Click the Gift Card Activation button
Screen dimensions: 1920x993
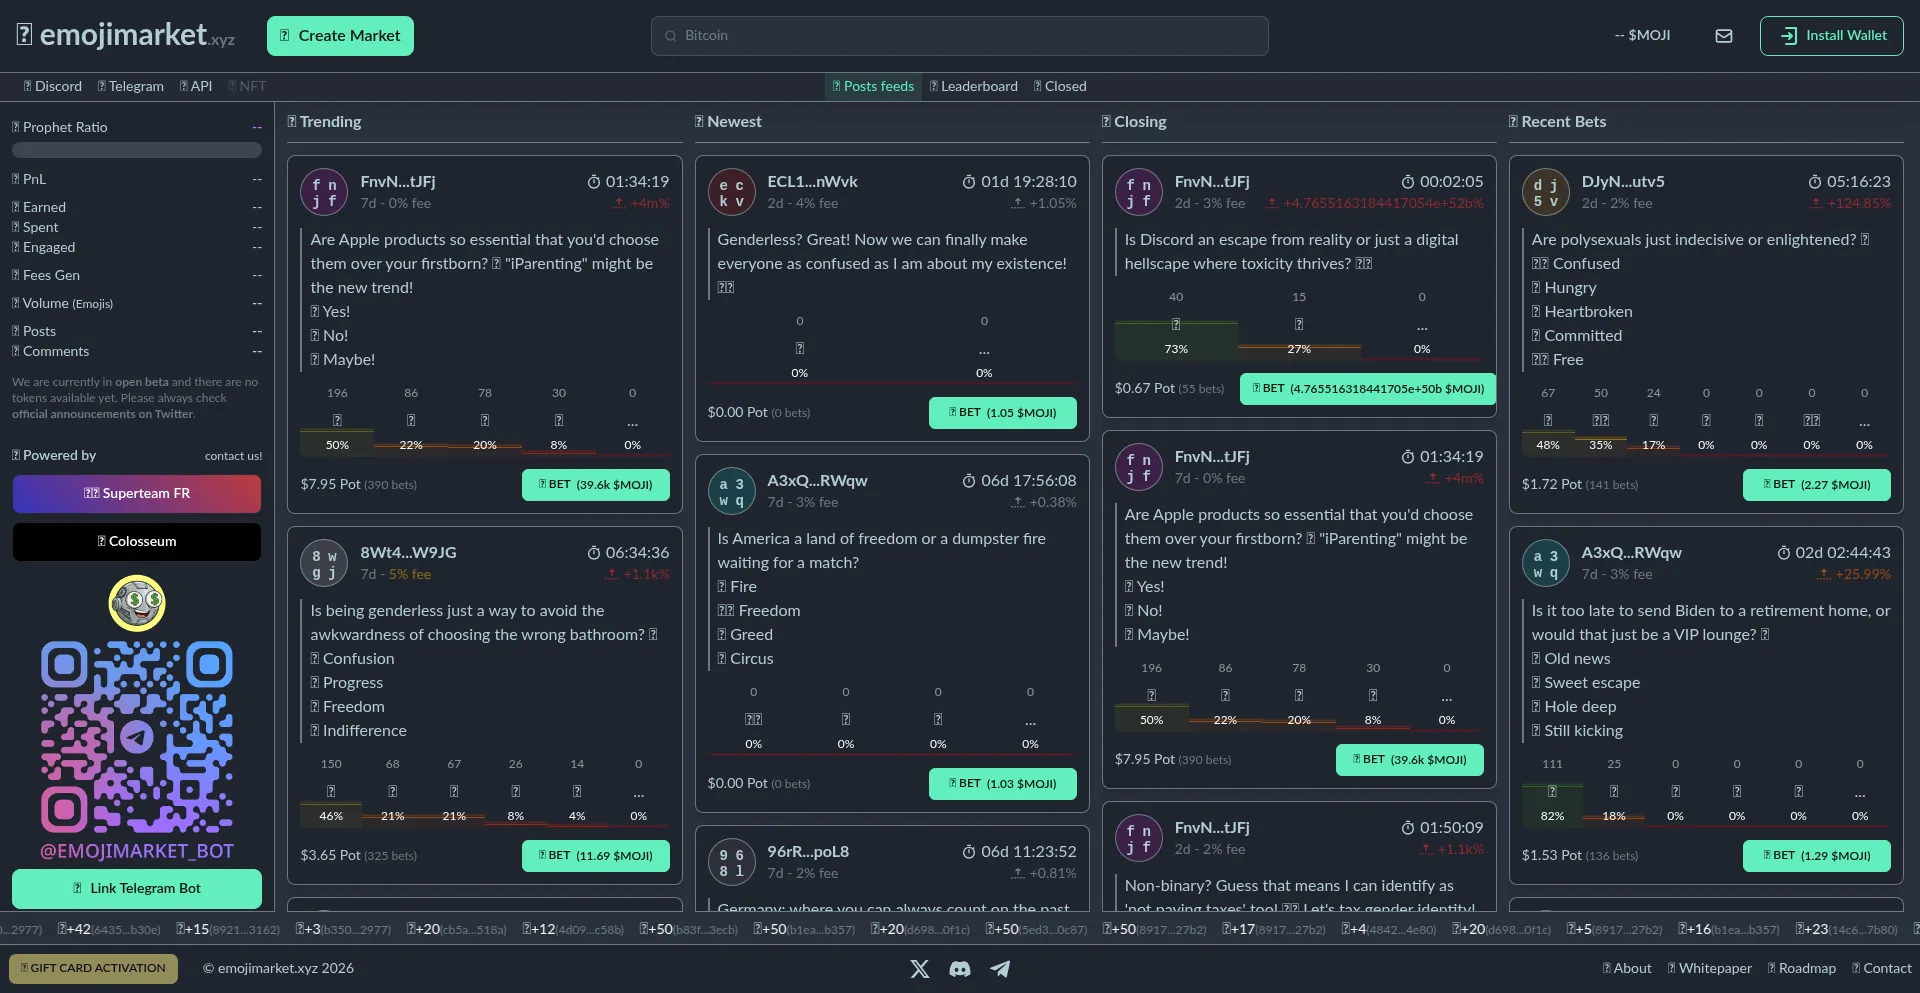(x=93, y=968)
